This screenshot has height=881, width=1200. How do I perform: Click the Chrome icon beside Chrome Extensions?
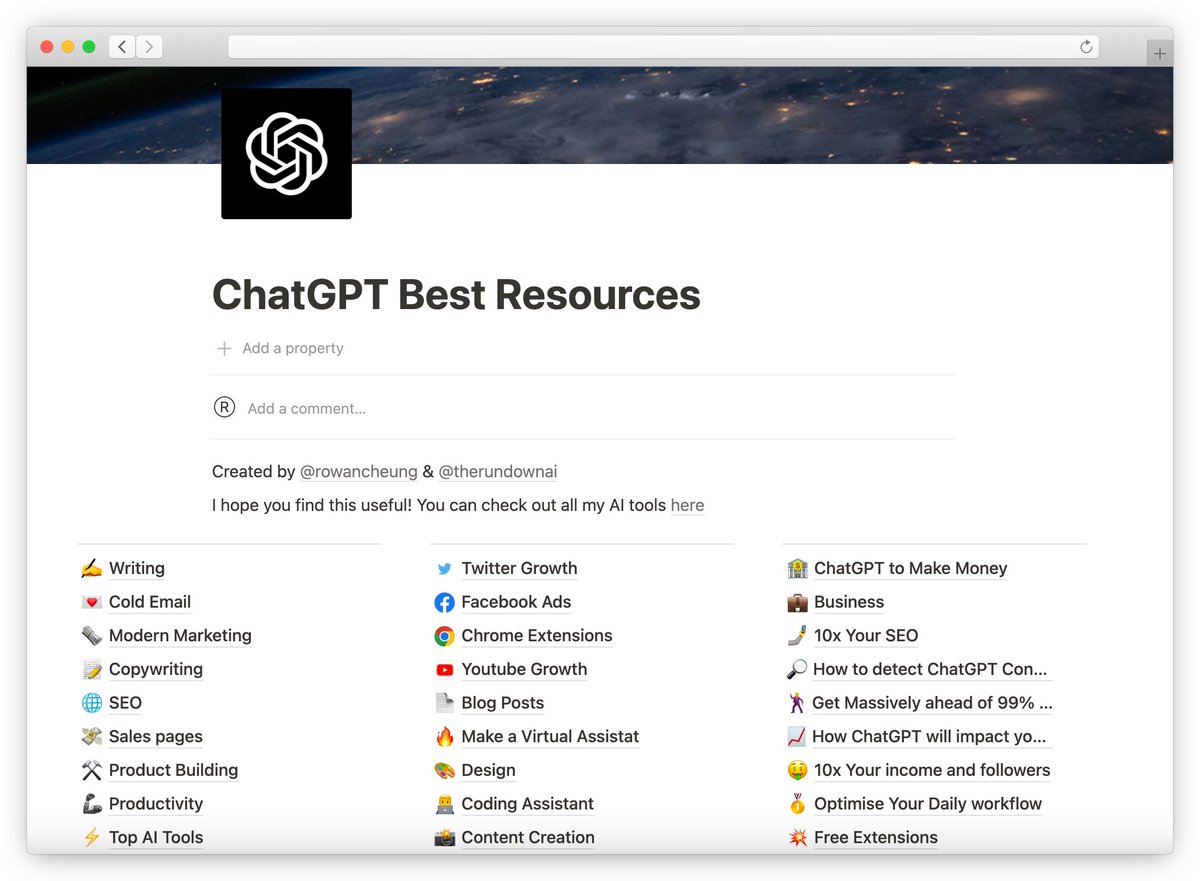443,635
